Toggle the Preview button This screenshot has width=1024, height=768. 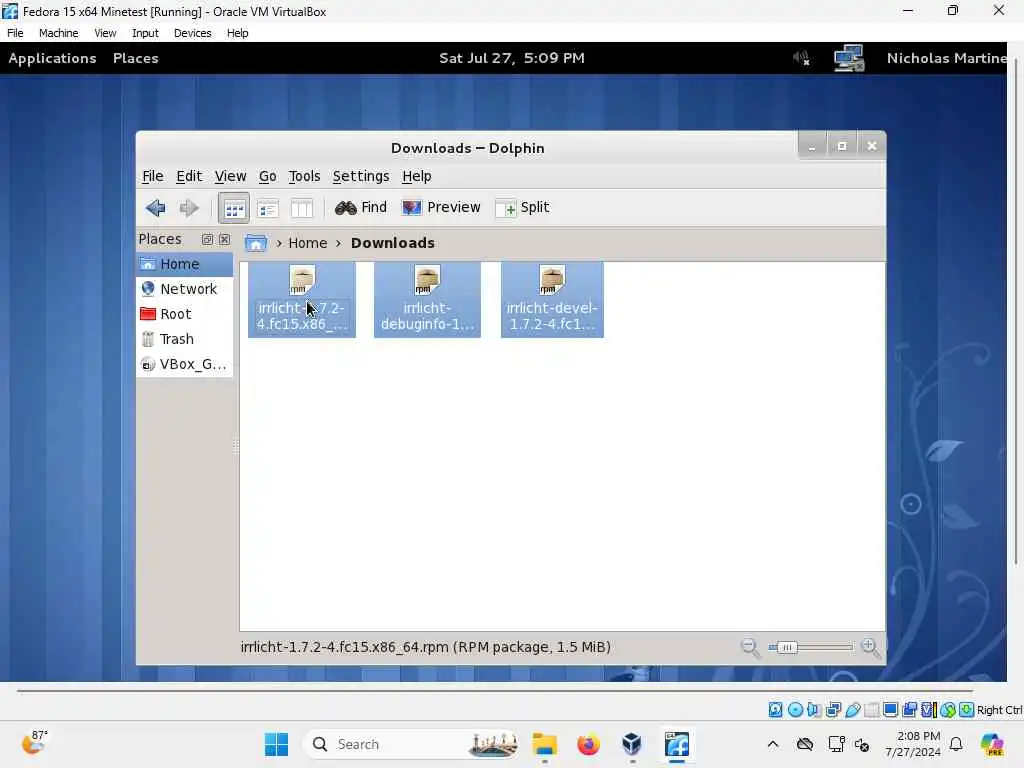441,208
